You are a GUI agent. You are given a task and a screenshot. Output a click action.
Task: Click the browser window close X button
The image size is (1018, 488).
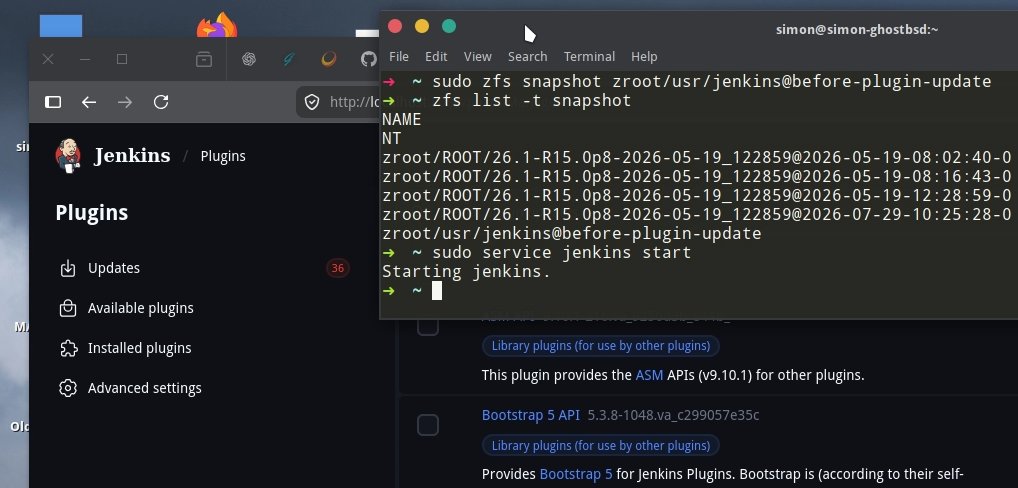(x=47, y=59)
